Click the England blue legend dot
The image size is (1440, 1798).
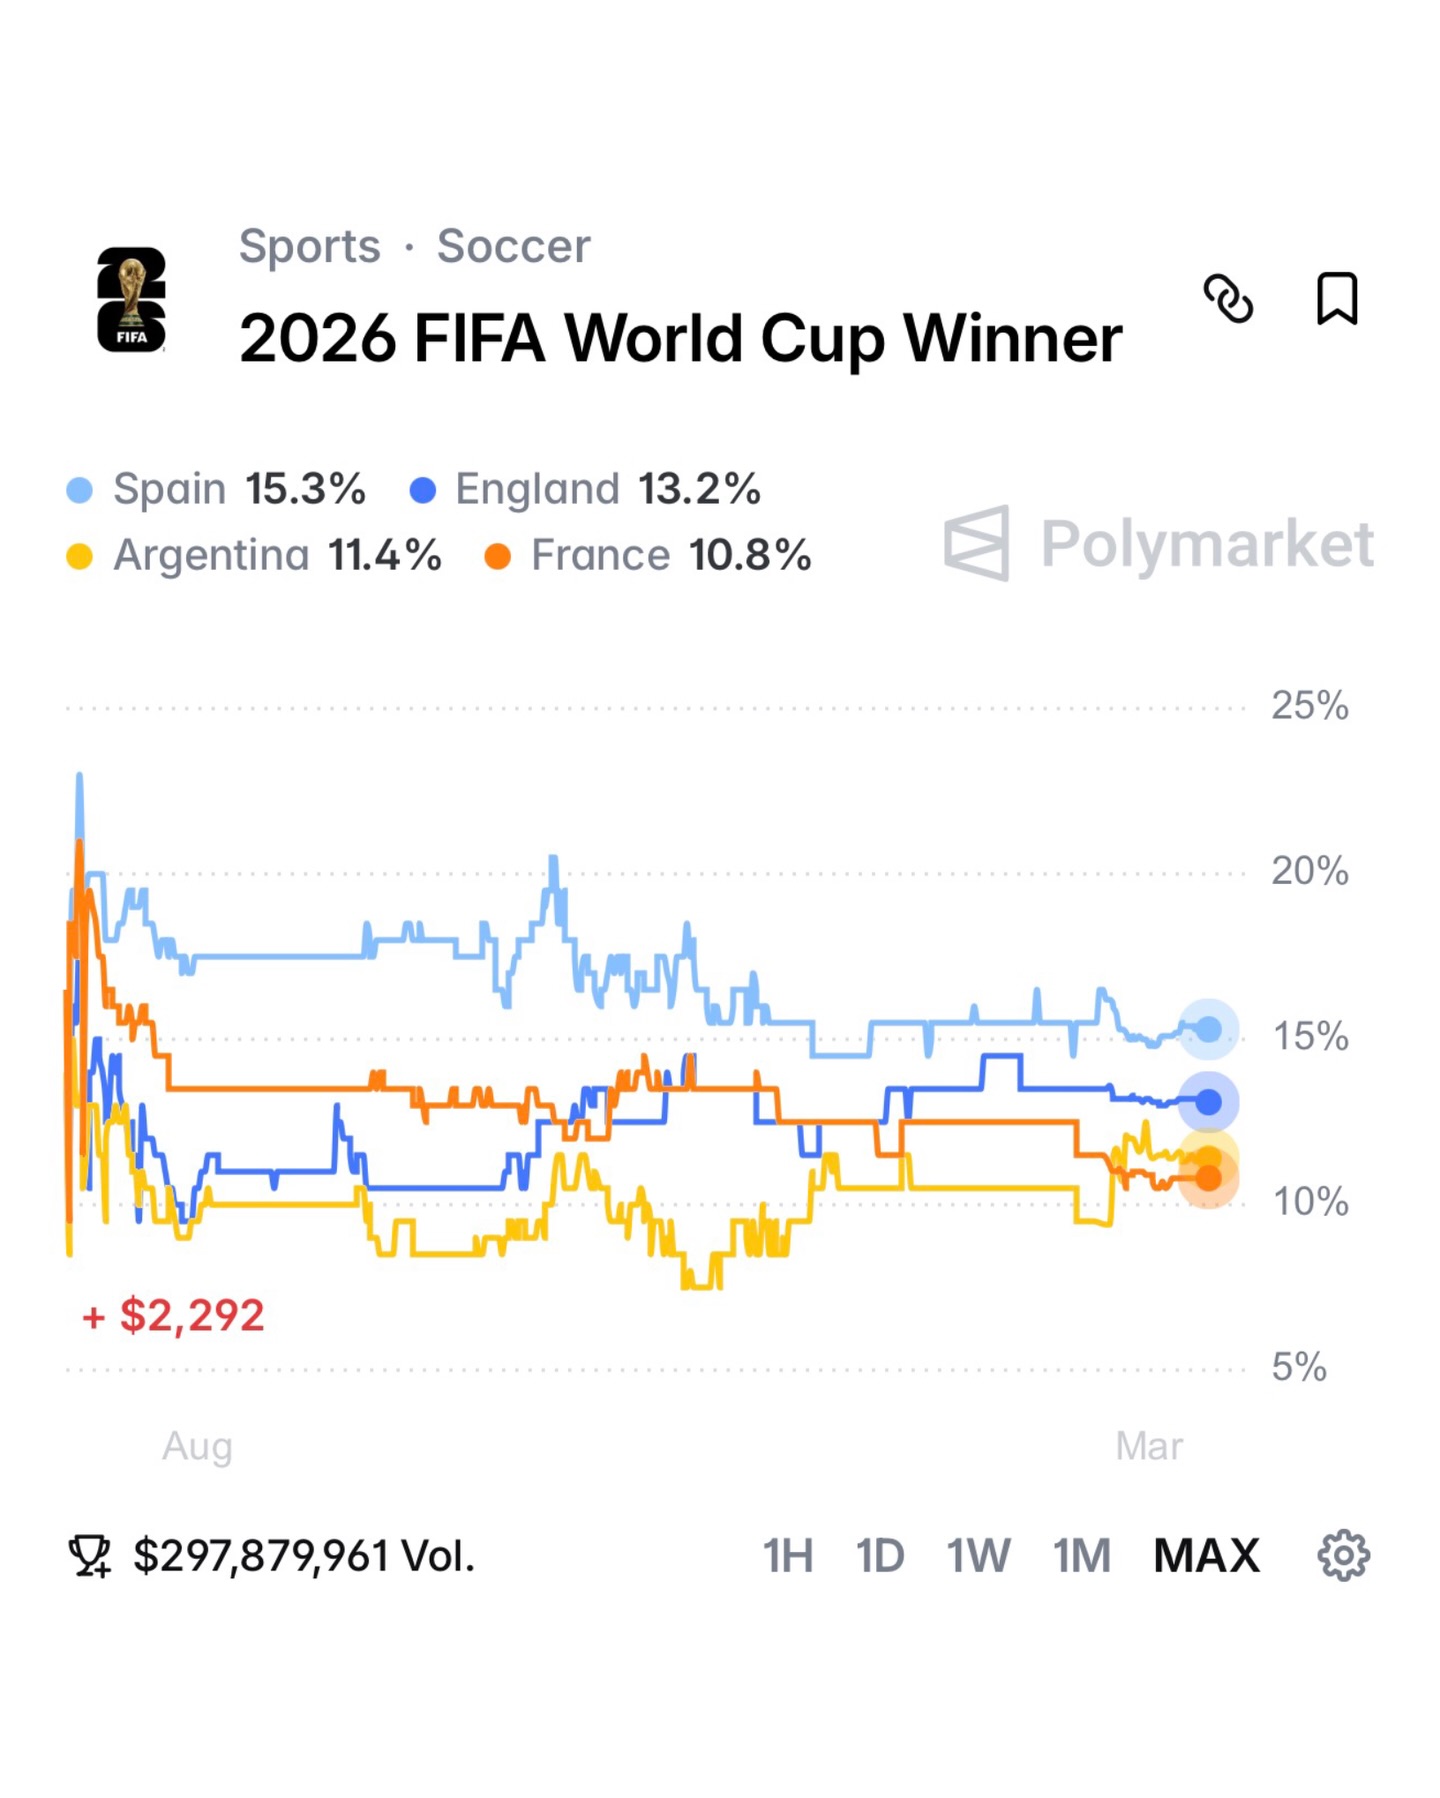tap(423, 490)
